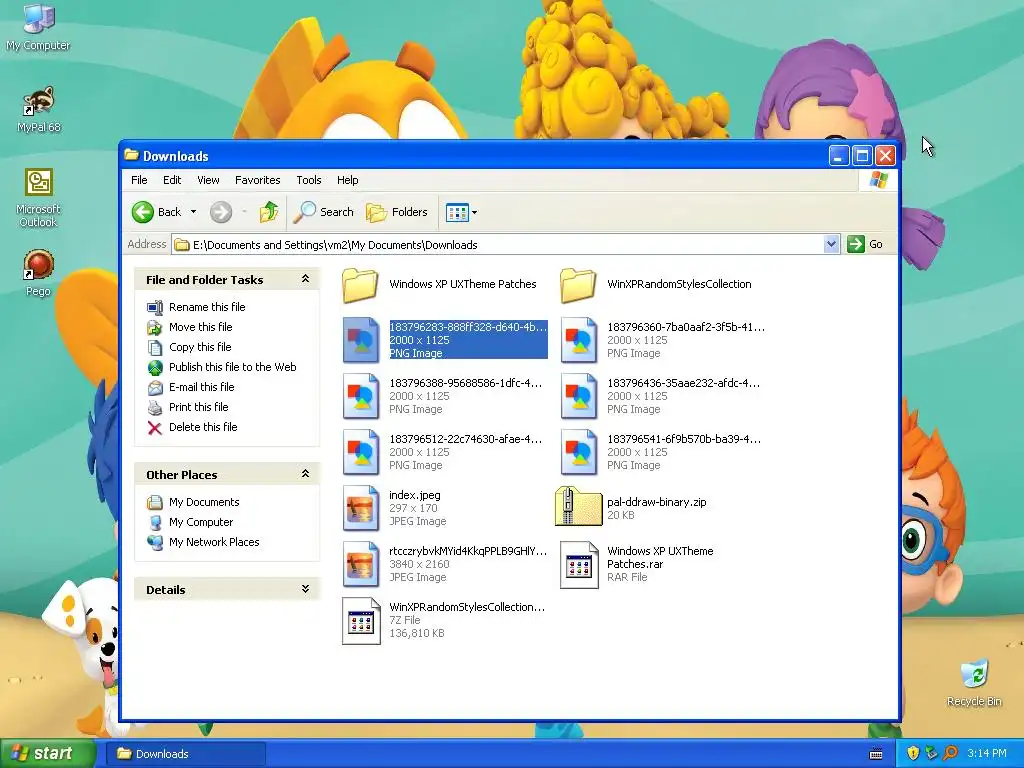Image resolution: width=1024 pixels, height=768 pixels.
Task: Open the Edit menu
Action: (x=172, y=180)
